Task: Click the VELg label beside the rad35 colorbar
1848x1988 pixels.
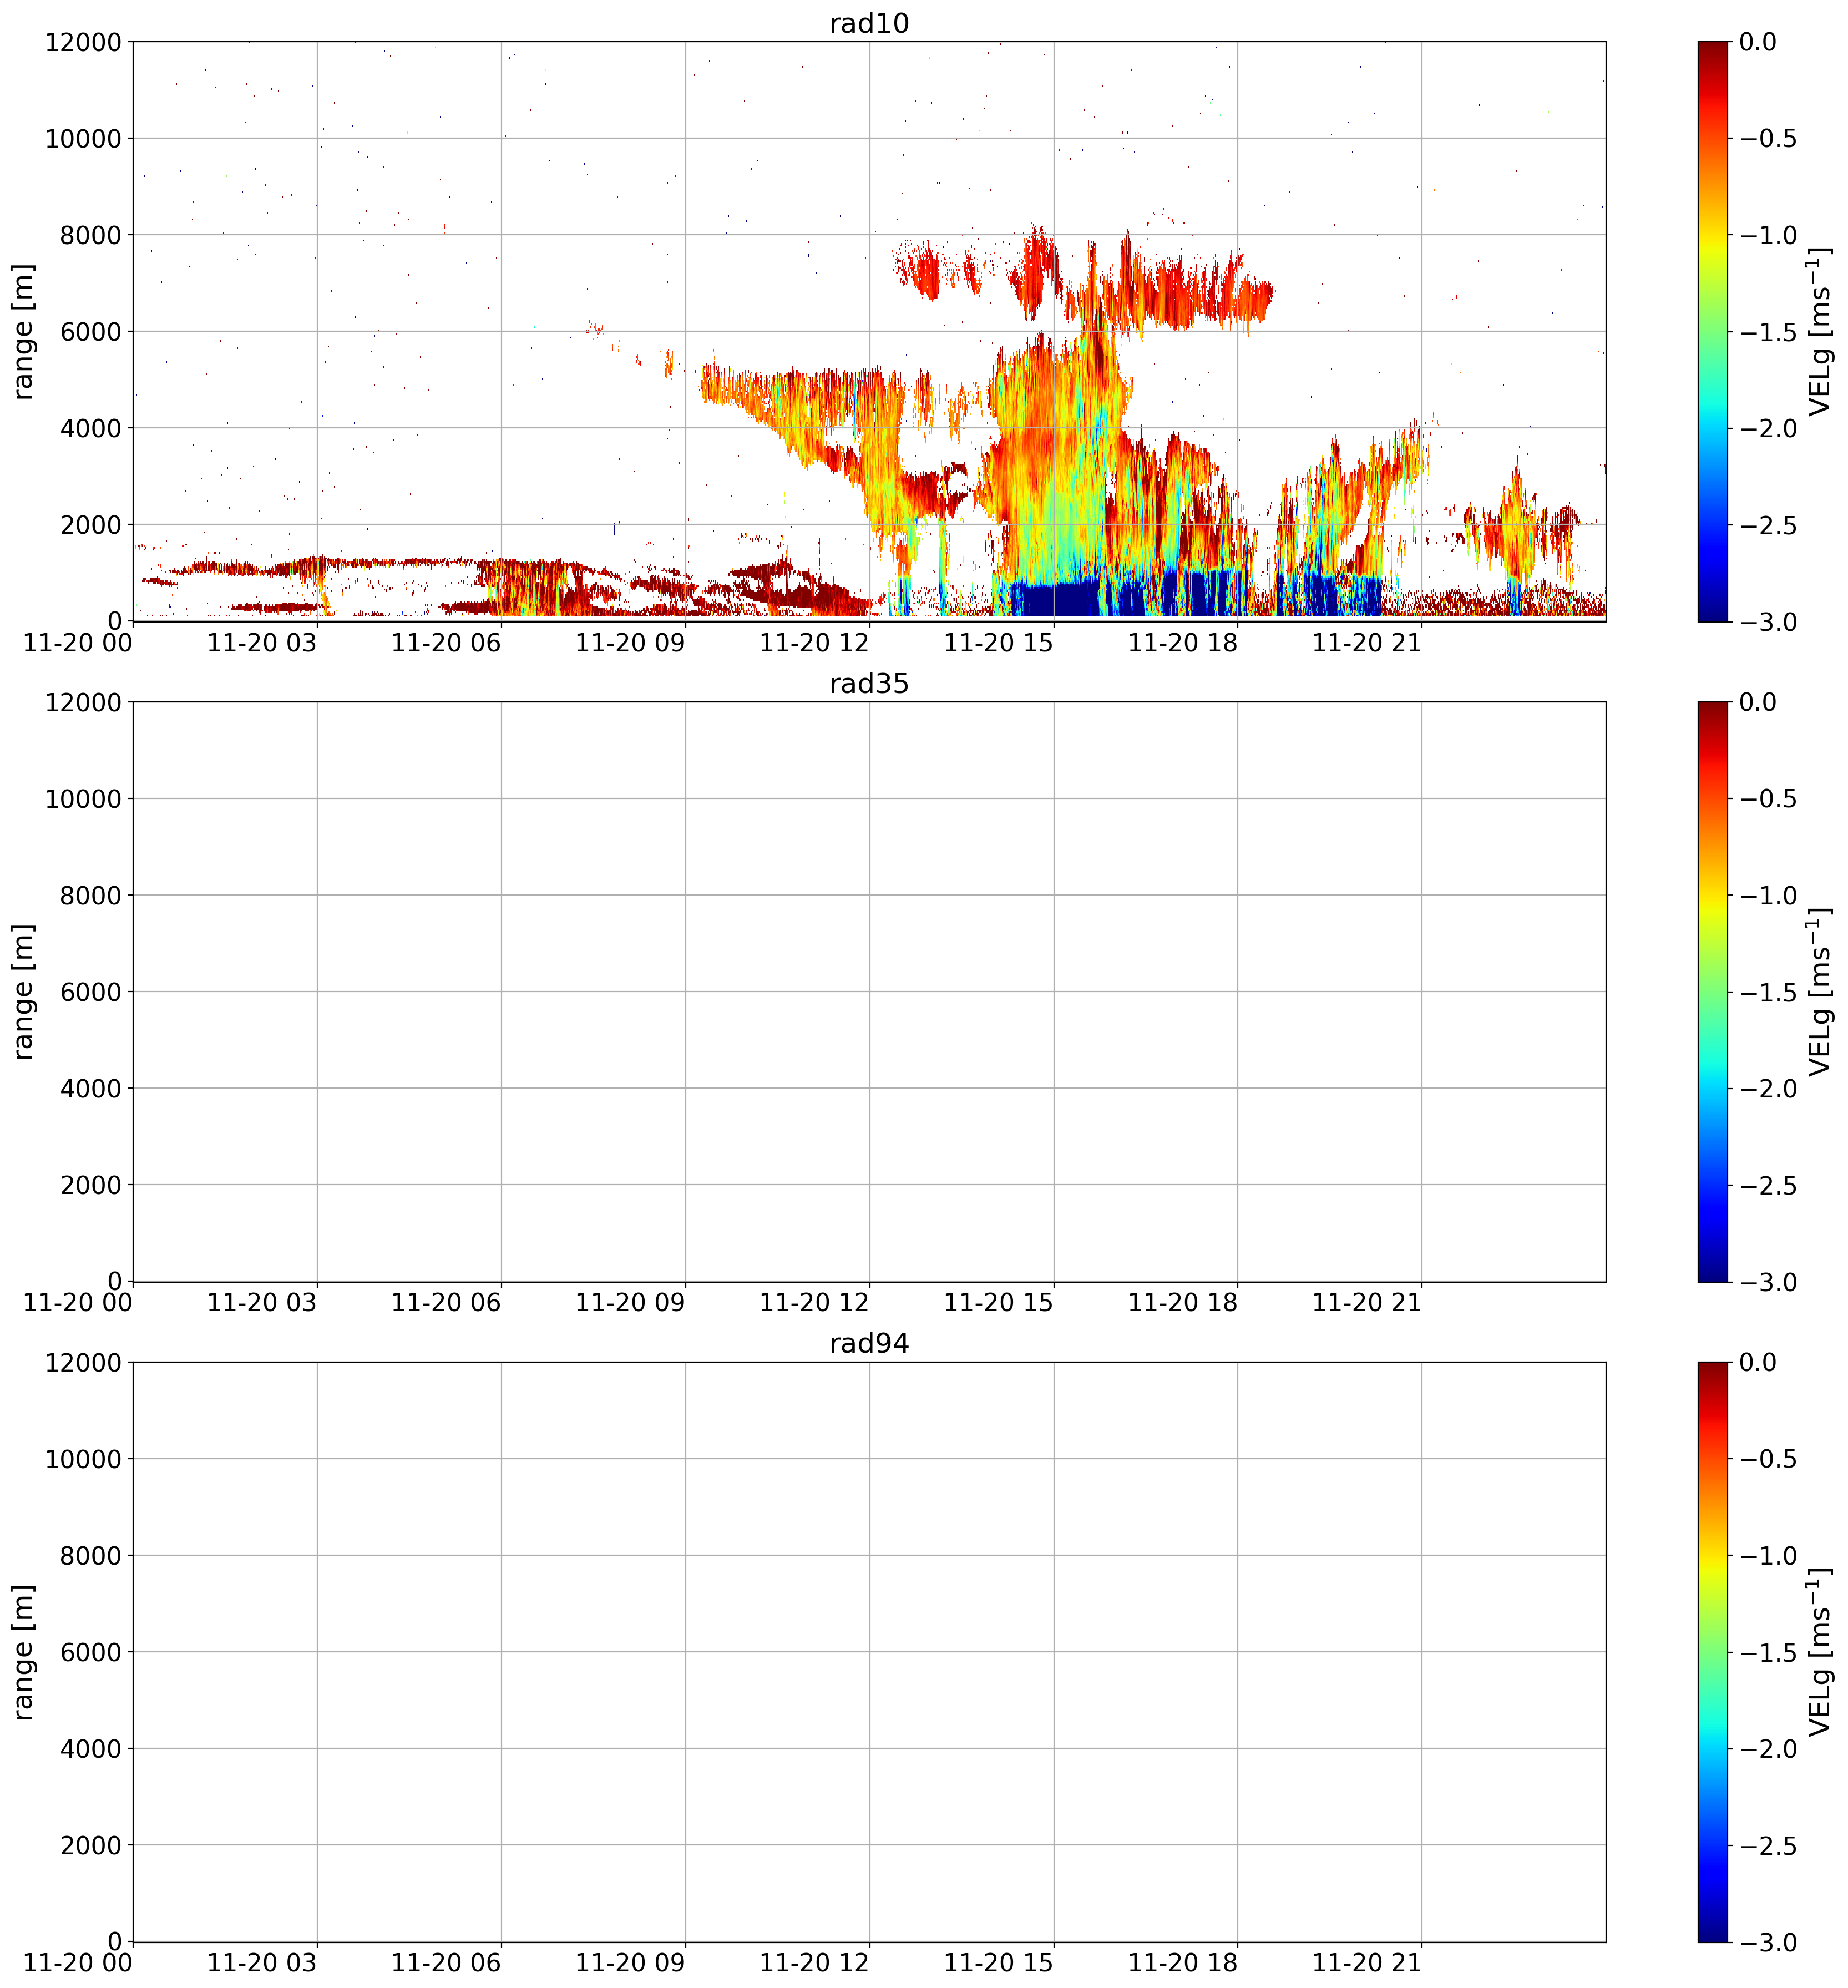Action: coord(1820,991)
